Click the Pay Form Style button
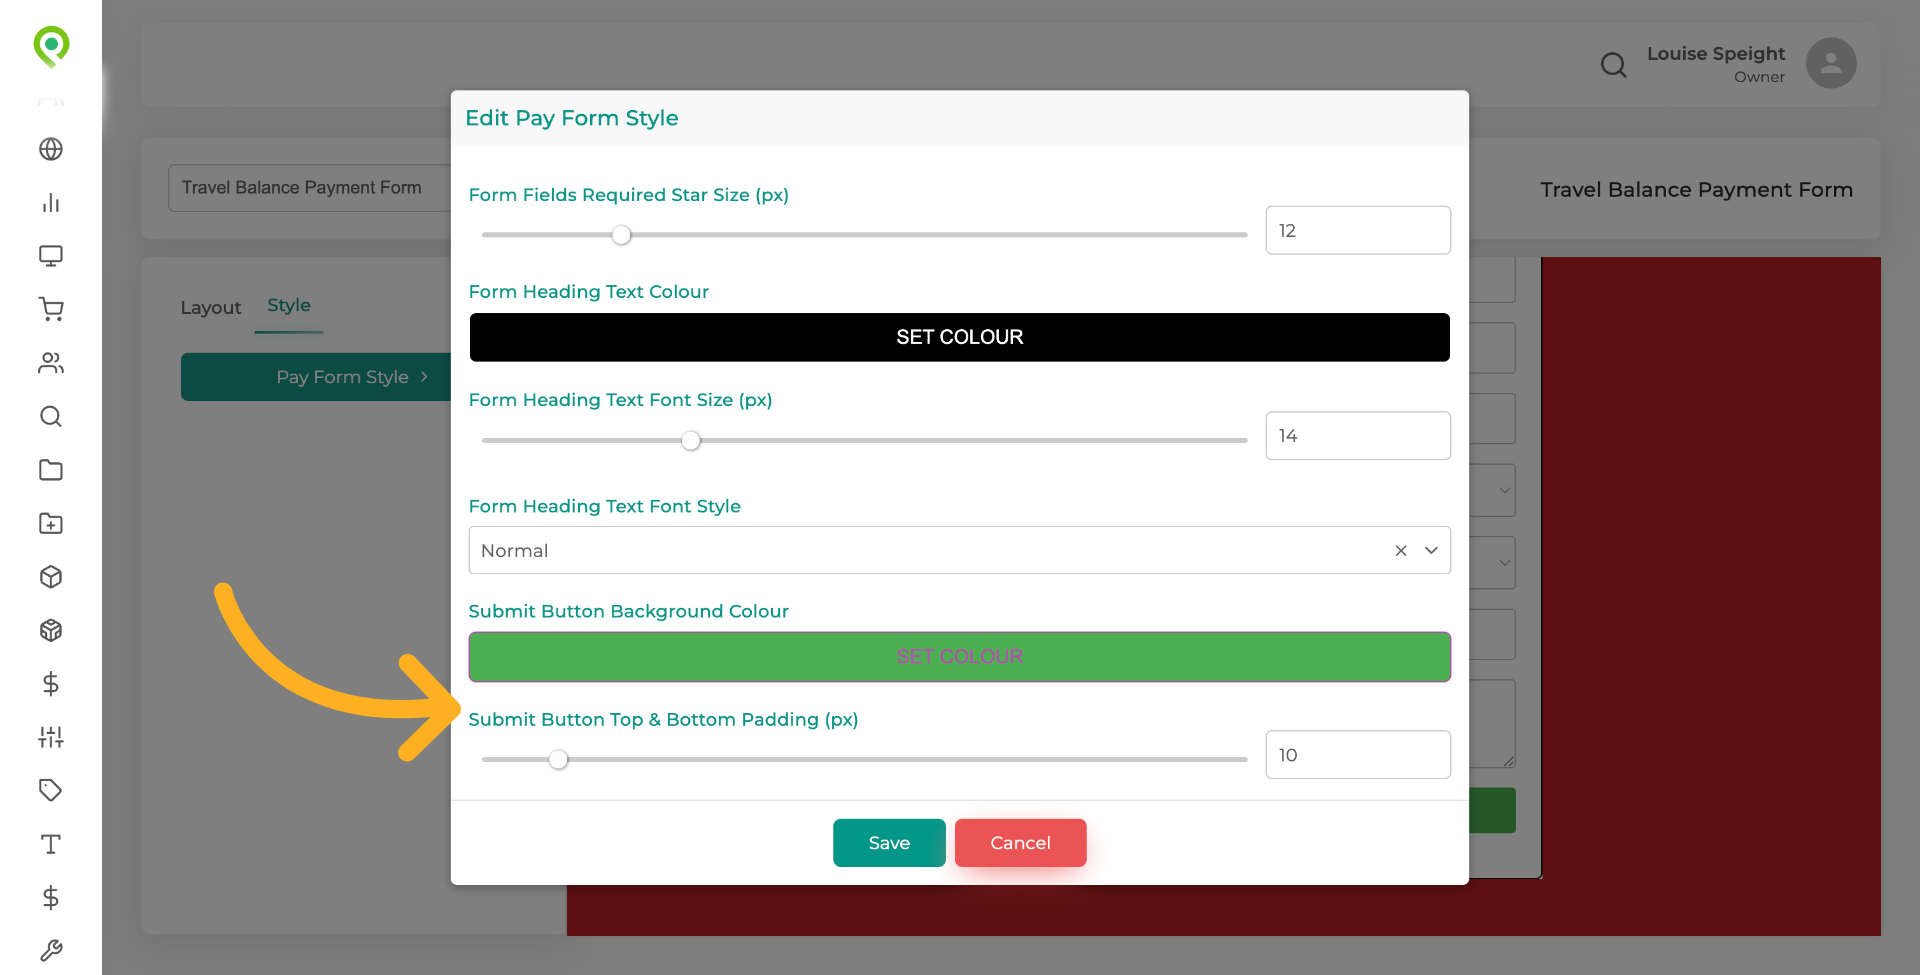The height and width of the screenshot is (975, 1920). [x=316, y=377]
